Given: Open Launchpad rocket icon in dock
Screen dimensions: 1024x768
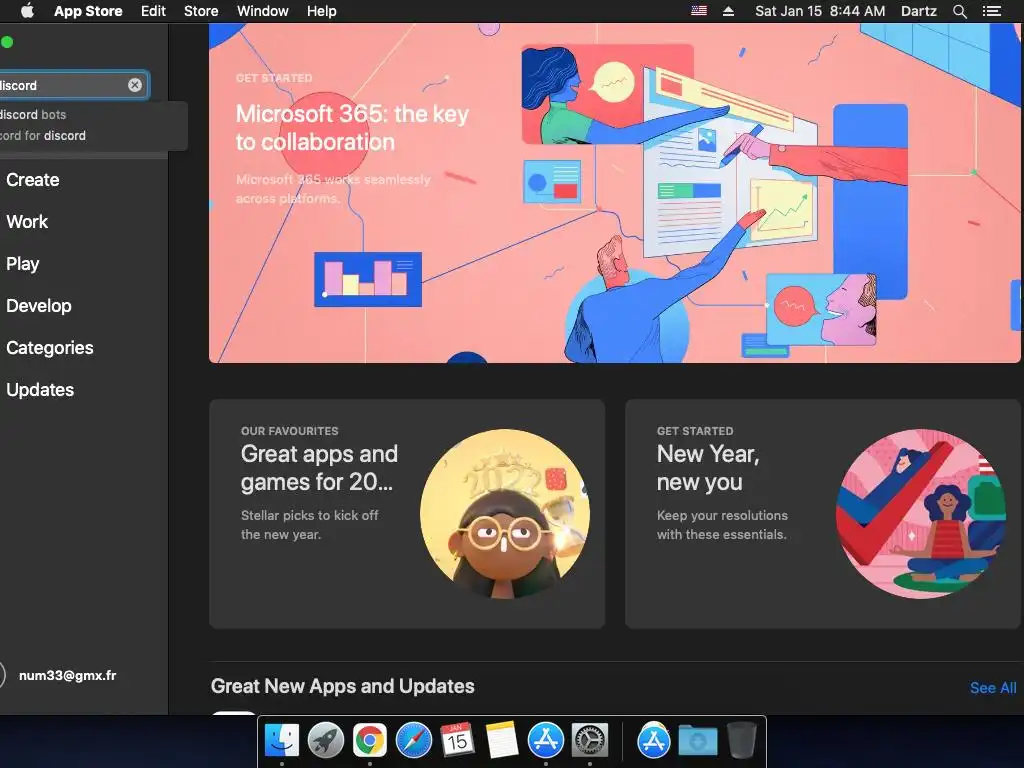Looking at the screenshot, I should 326,741.
